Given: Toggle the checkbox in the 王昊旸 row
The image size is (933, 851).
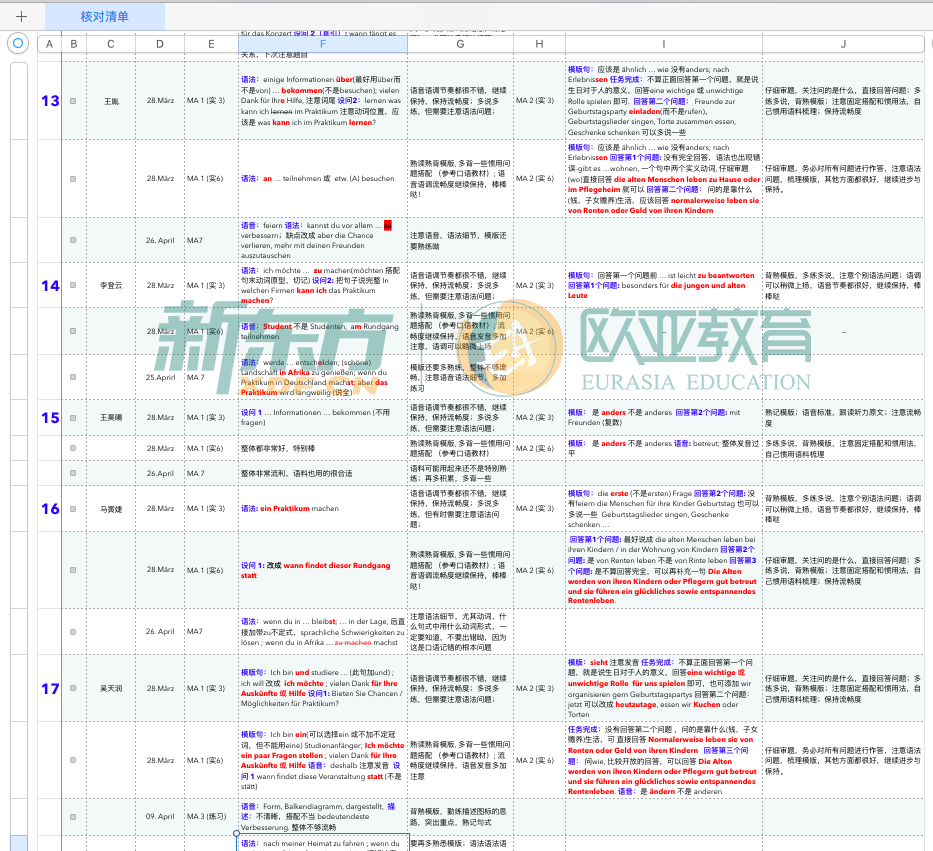Looking at the screenshot, I should (x=73, y=418).
